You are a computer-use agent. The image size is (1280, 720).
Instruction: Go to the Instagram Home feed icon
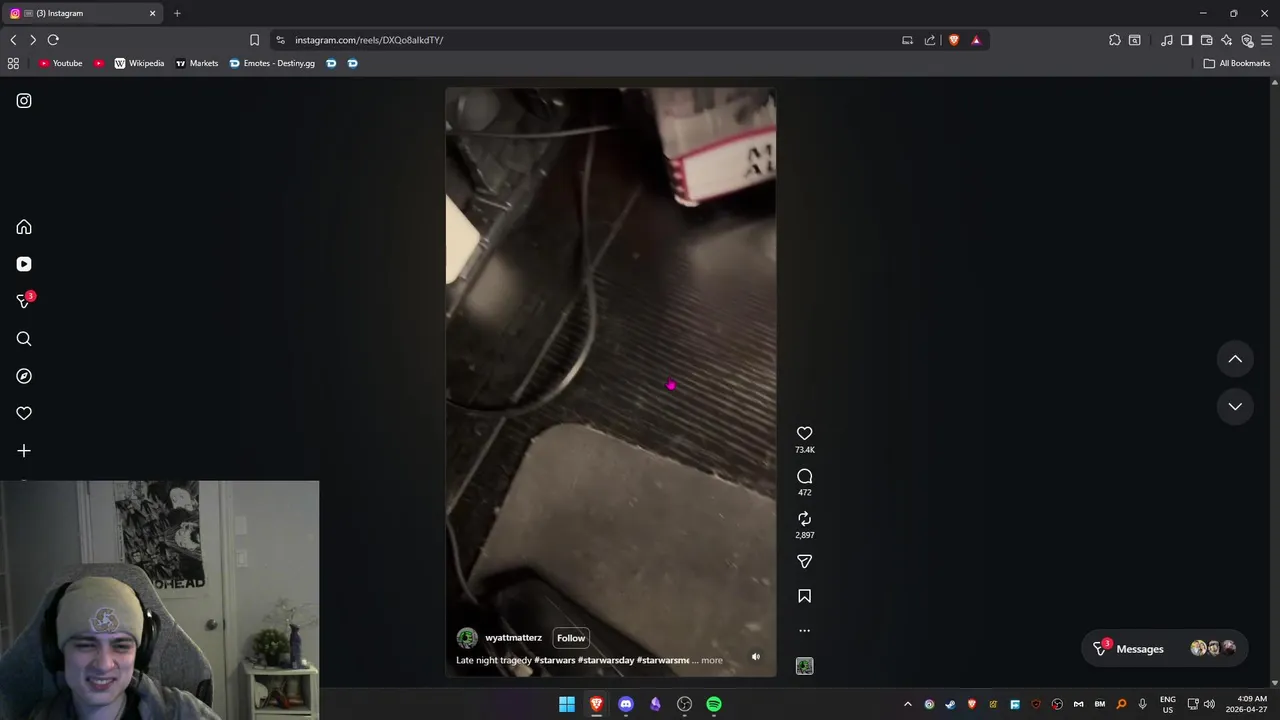[x=24, y=227]
